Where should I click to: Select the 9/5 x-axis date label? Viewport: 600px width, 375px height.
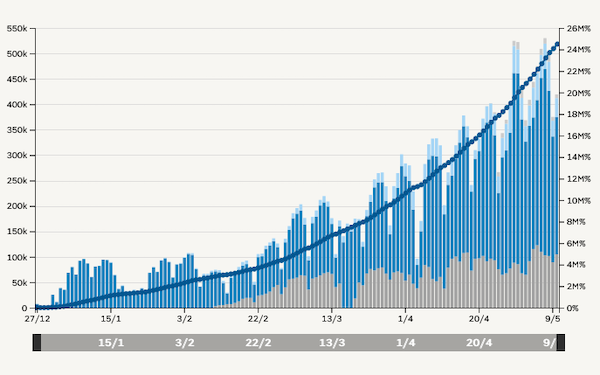tap(553, 319)
